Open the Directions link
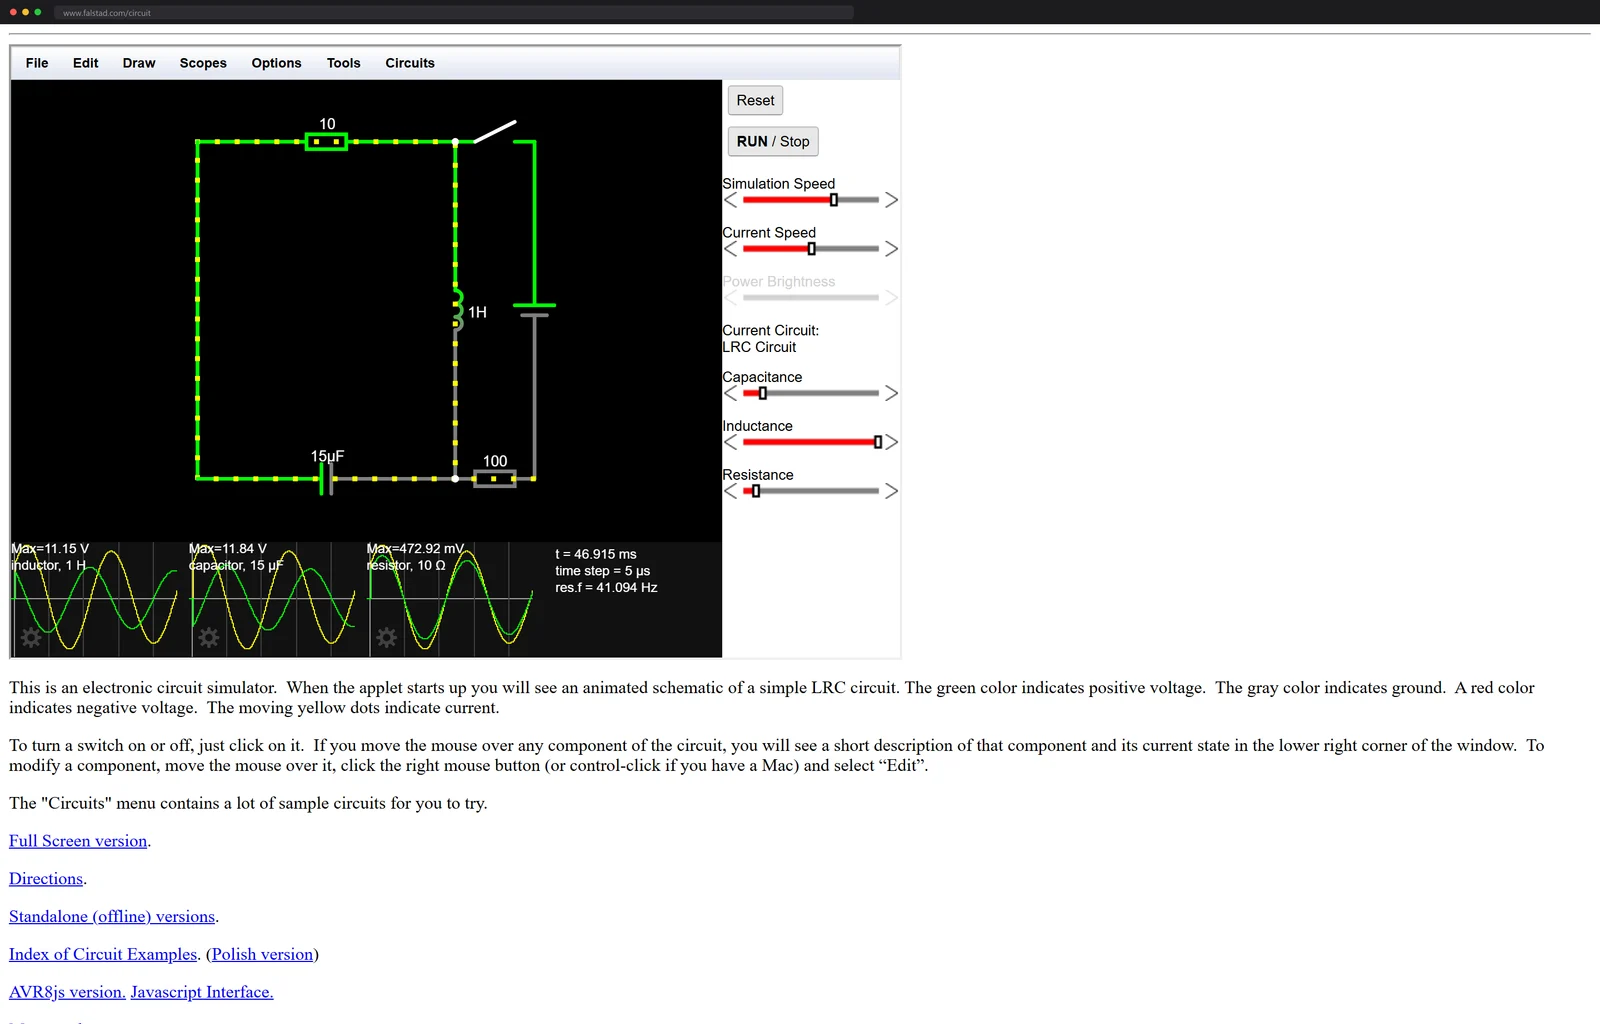Viewport: 1600px width, 1024px height. coord(46,879)
